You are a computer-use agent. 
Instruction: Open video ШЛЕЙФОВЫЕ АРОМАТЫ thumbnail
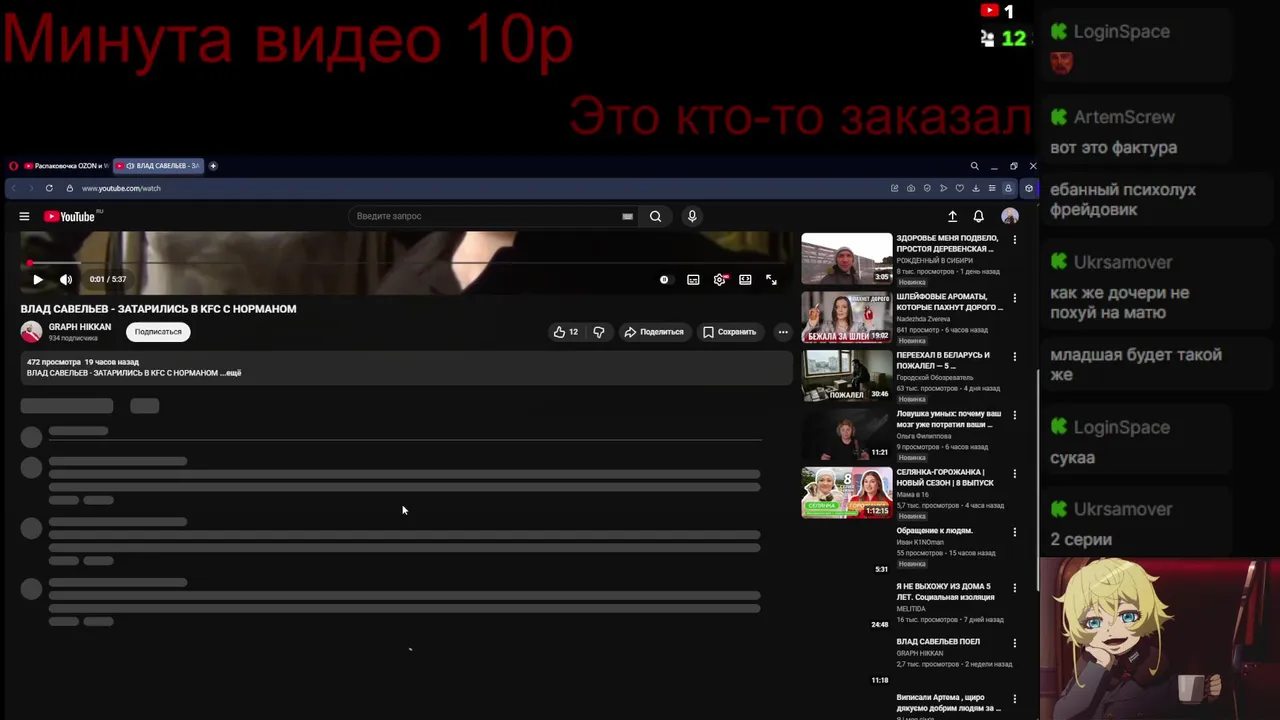pyautogui.click(x=847, y=317)
